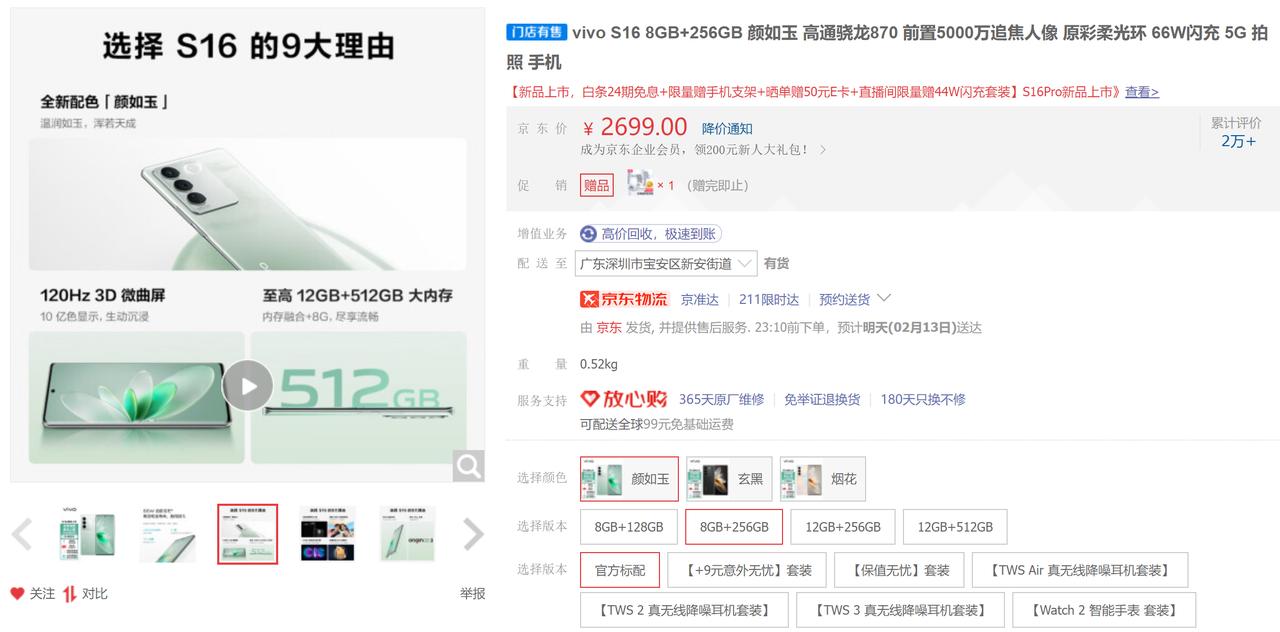Screen dimensions: 1280x632
Task: Click the 门店有售 badge
Action: 537,33
